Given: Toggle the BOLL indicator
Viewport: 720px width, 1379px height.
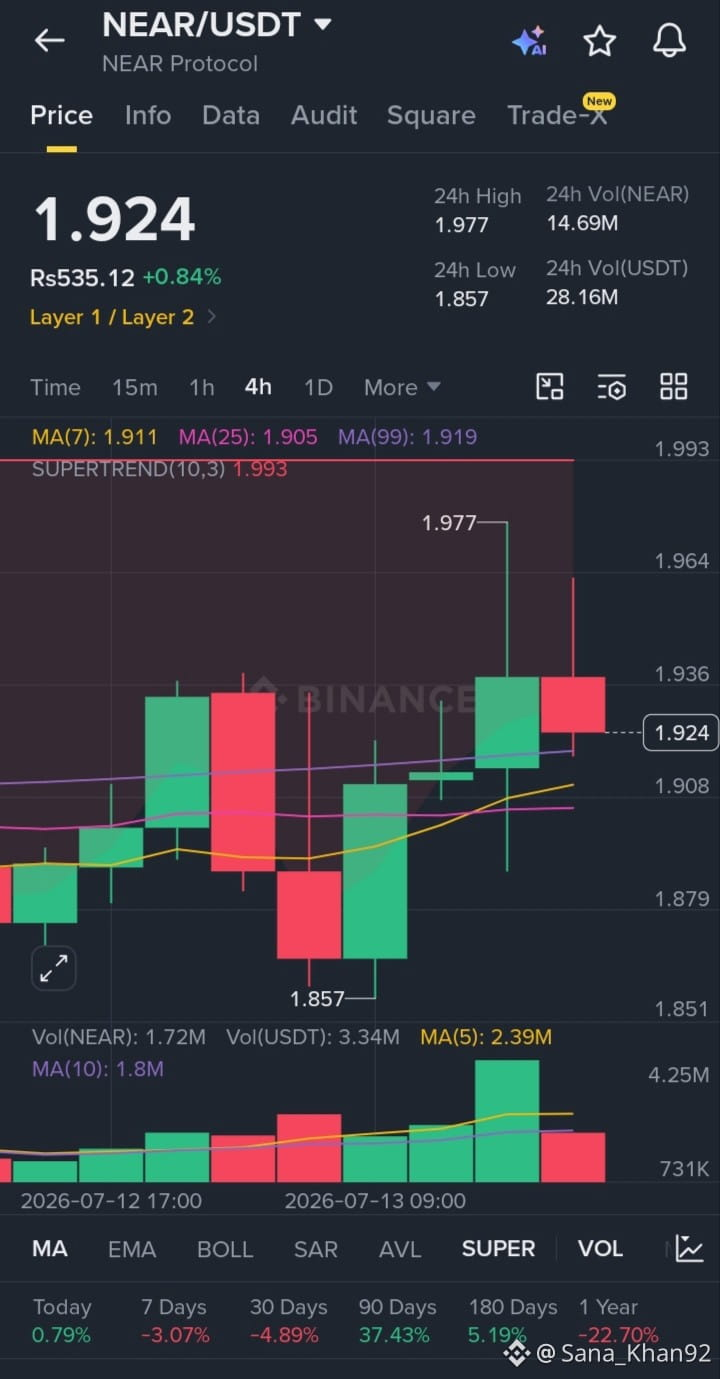Looking at the screenshot, I should [x=225, y=1248].
